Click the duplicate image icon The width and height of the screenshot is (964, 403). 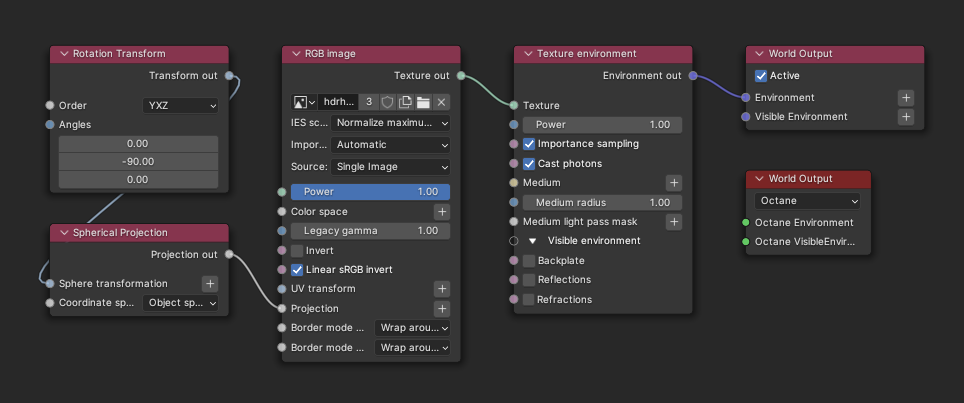(x=405, y=102)
